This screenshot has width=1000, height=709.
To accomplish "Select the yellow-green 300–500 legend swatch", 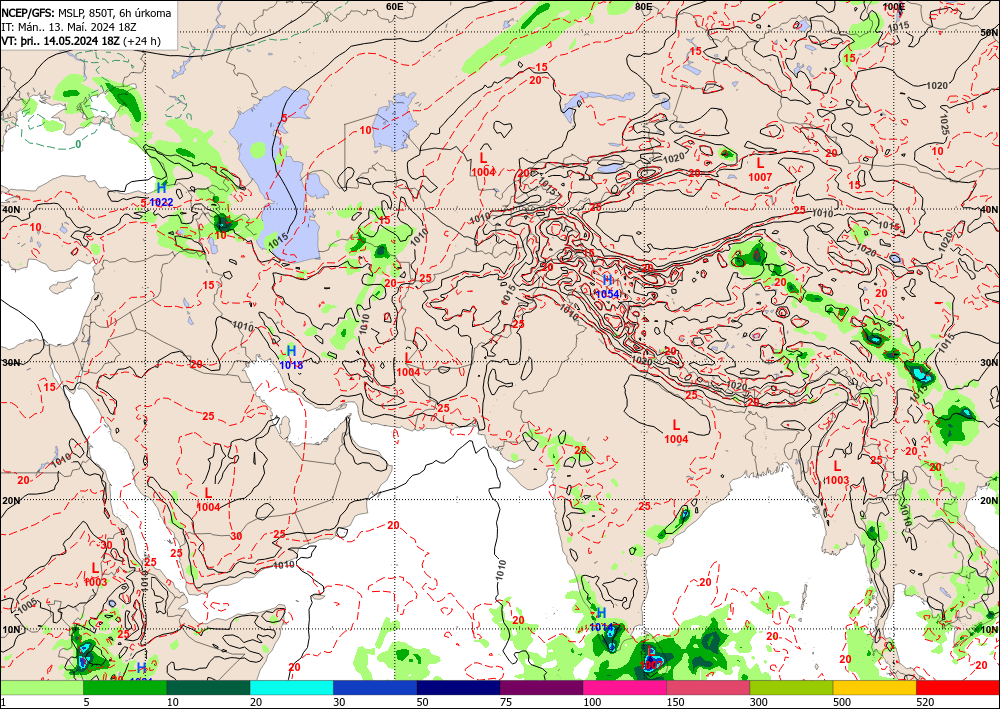I will tap(791, 687).
